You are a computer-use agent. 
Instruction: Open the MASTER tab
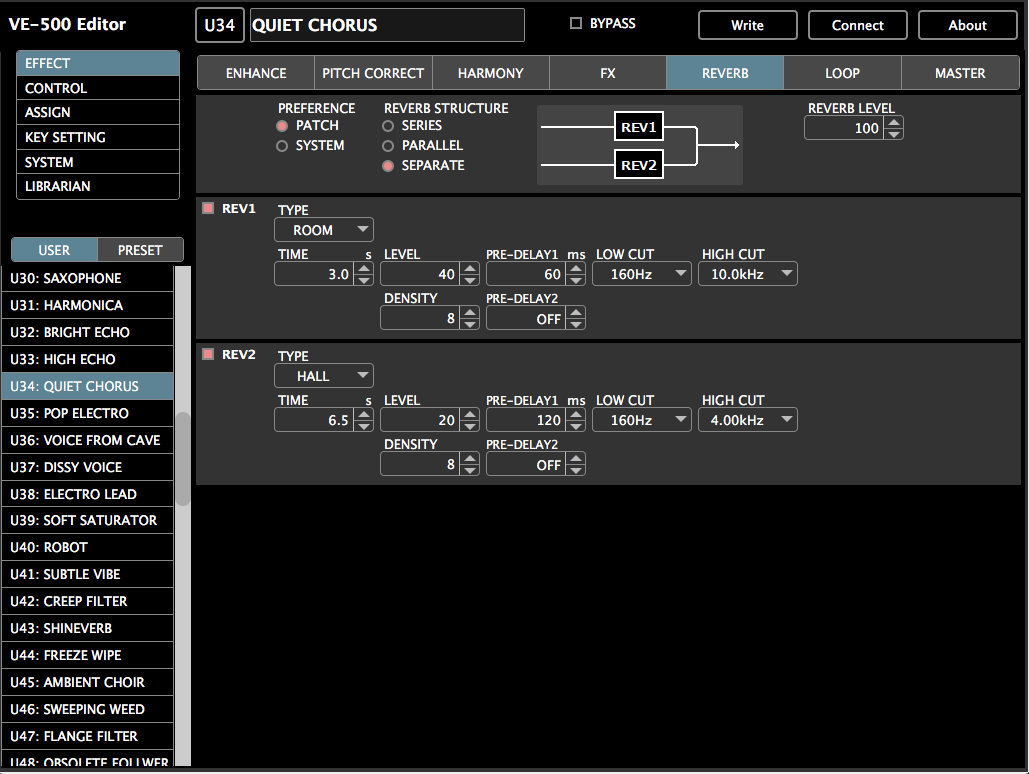pos(960,73)
